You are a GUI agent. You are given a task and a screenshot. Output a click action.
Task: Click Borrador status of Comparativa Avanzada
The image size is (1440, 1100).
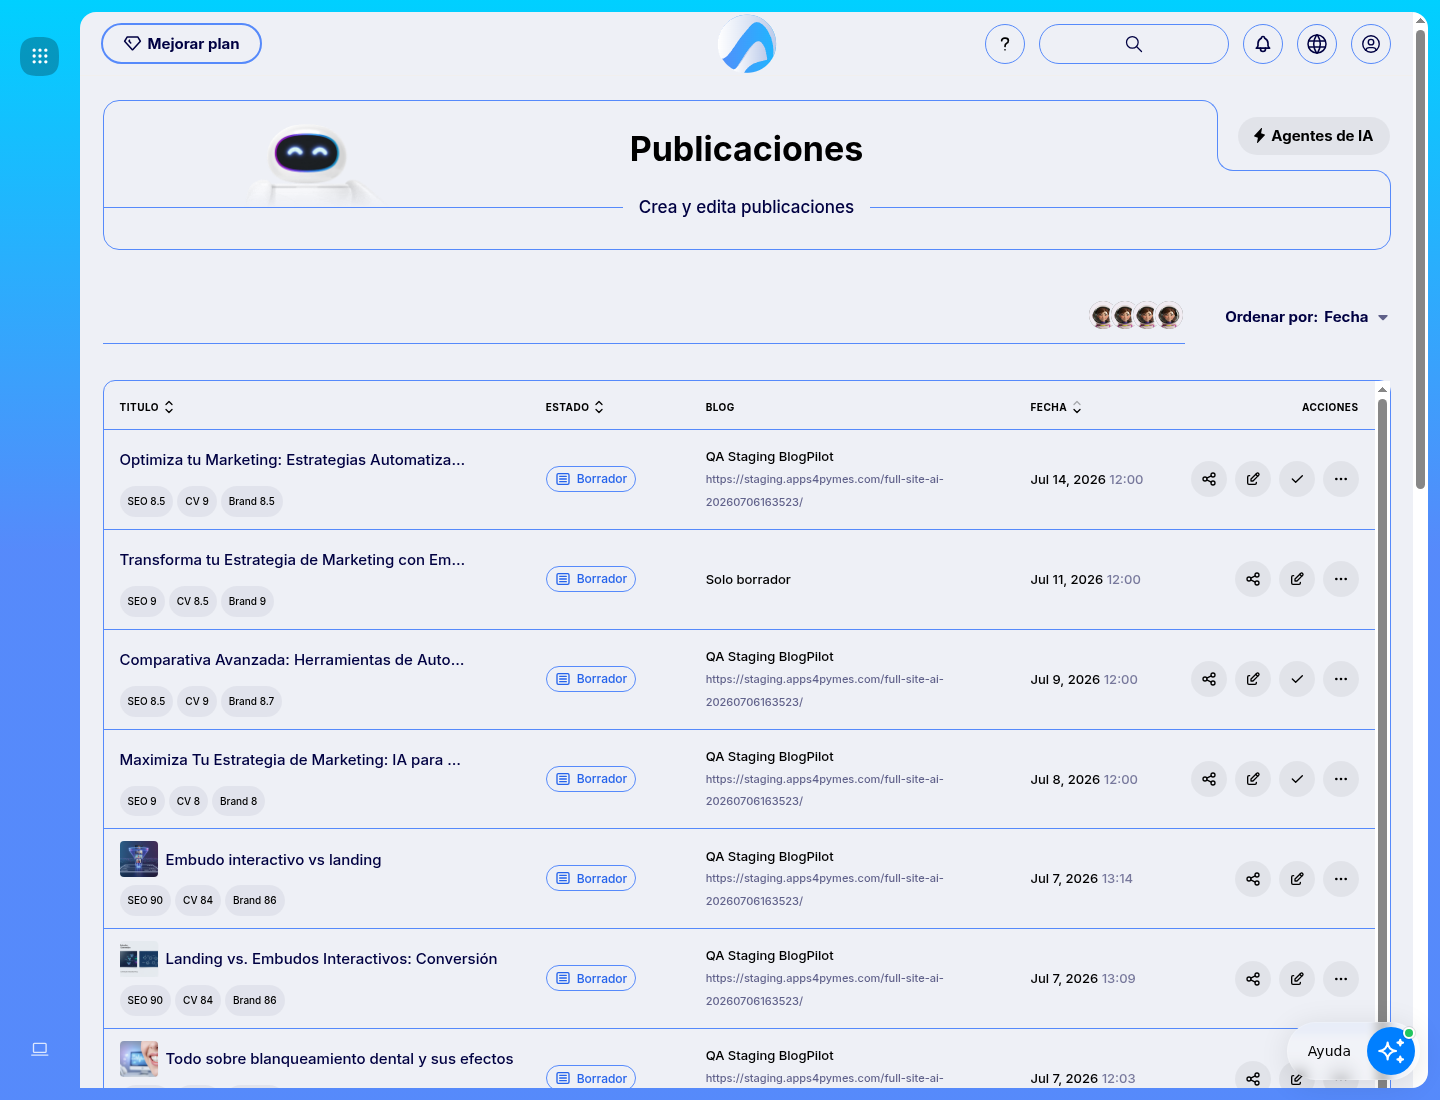591,679
